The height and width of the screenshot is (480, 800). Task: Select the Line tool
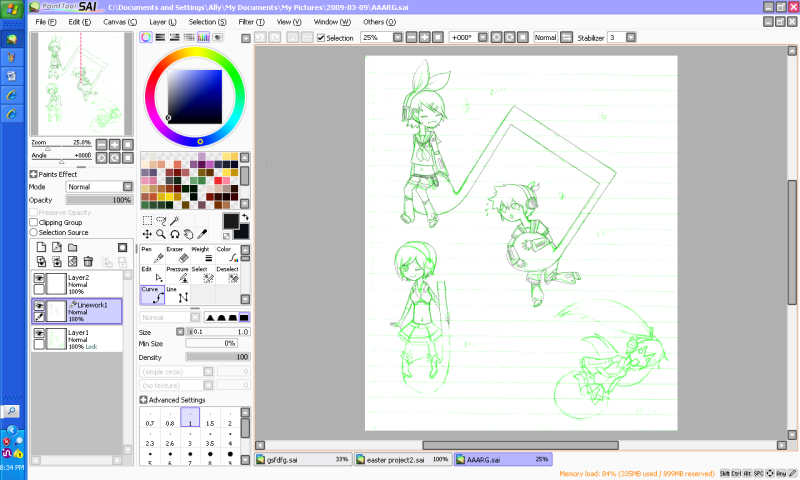click(x=178, y=294)
